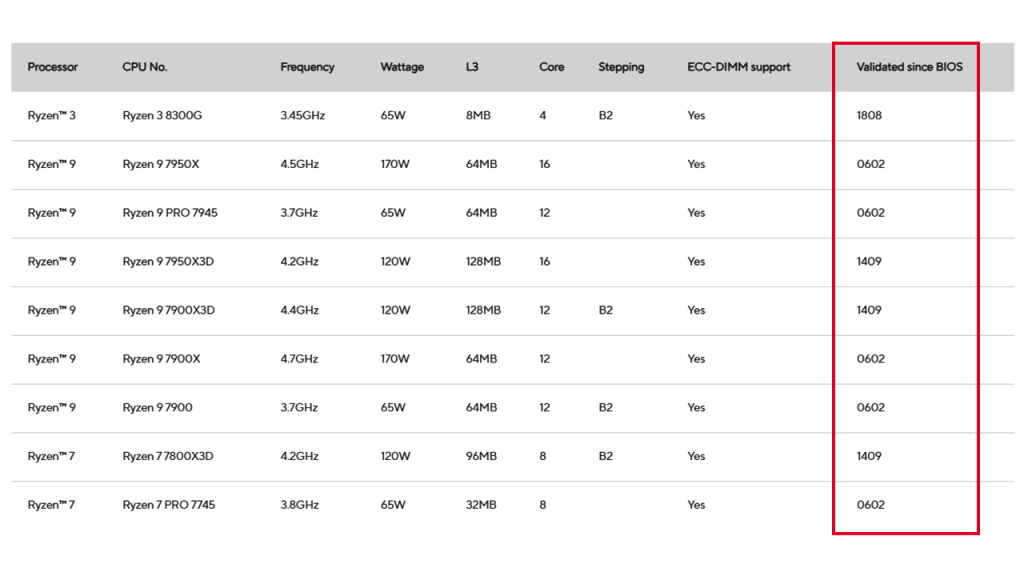The height and width of the screenshot is (576, 1024).
Task: Click the L3 column header
Action: tap(472, 67)
